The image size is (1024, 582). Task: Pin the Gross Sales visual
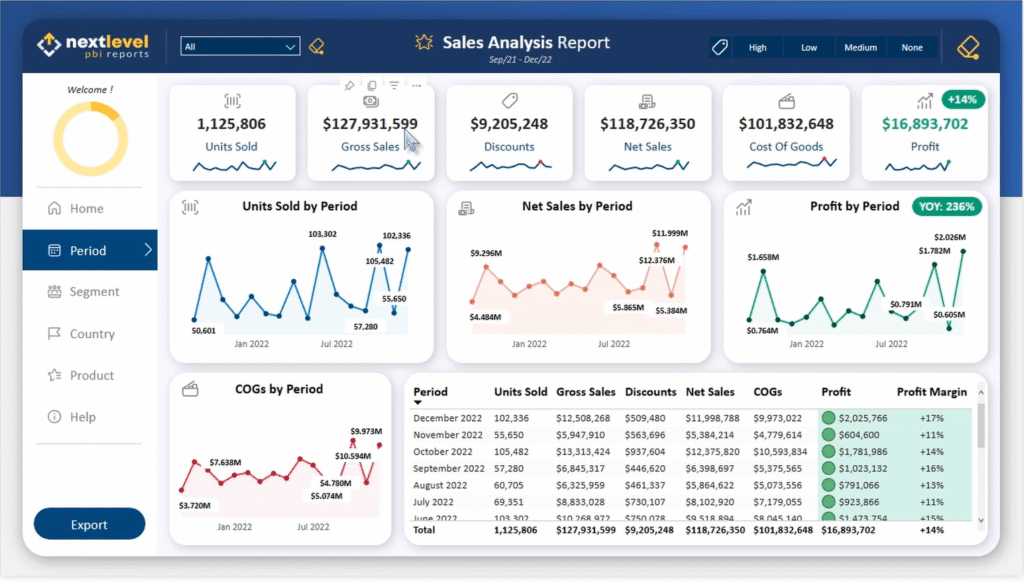click(349, 85)
